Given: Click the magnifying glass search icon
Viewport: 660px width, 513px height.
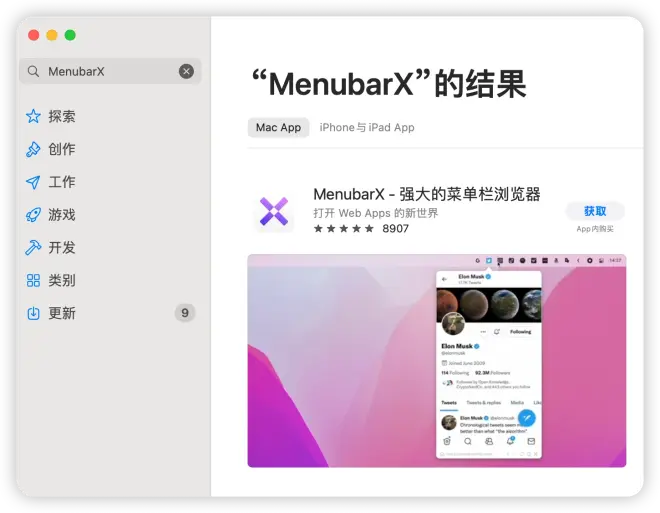Looking at the screenshot, I should tap(33, 72).
